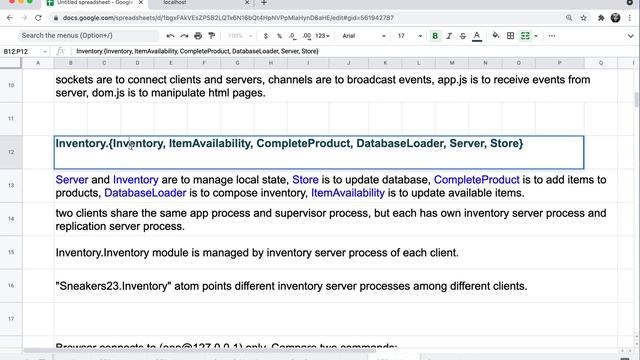Toggle merge cells button

coord(525,36)
